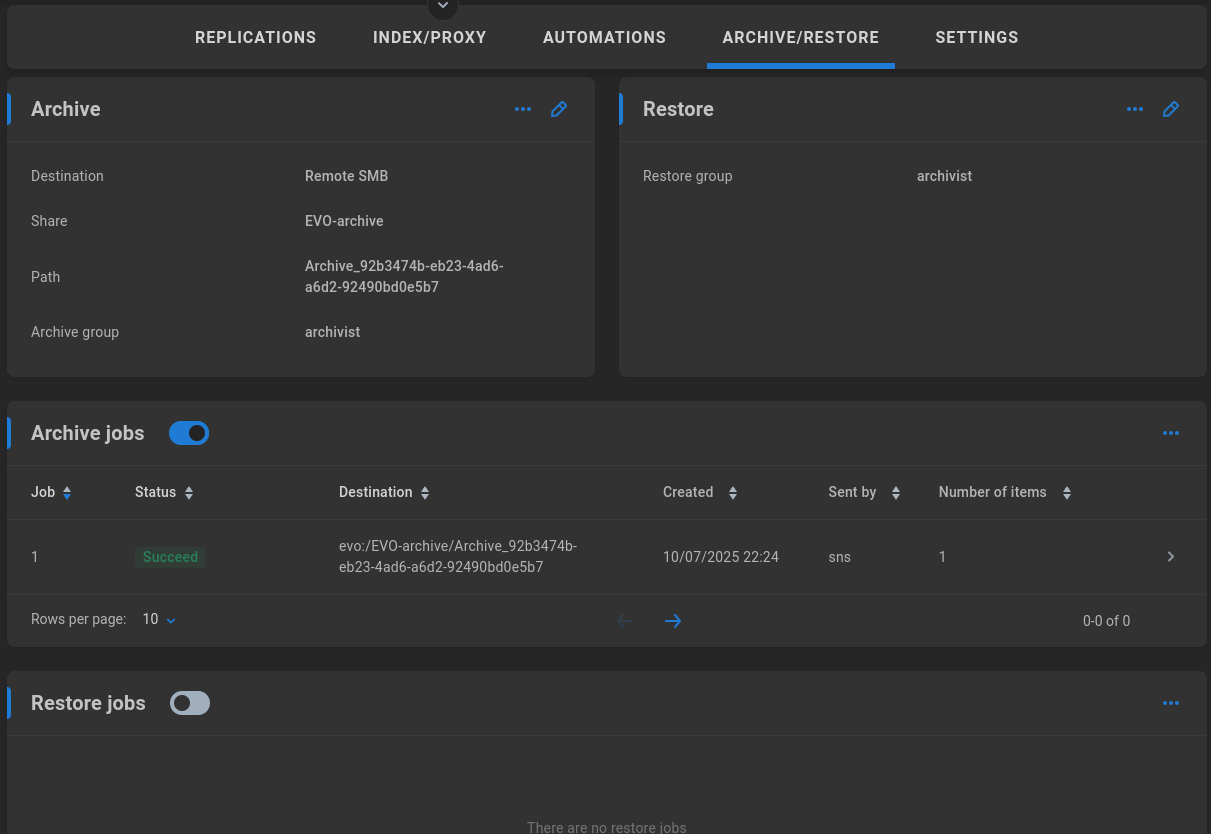Go to previous page of archive jobs

pyautogui.click(x=625, y=621)
